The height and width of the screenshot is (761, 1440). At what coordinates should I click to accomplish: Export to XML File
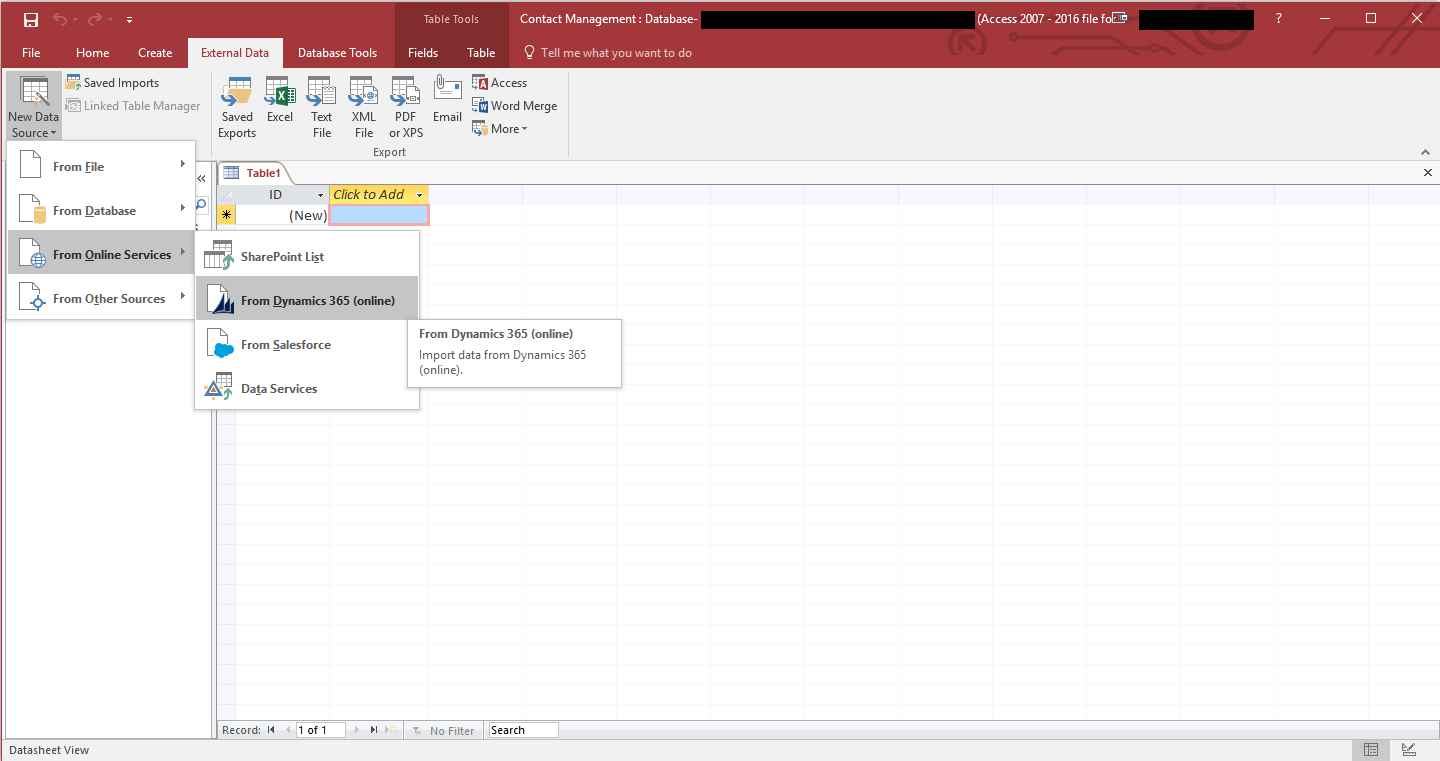click(x=364, y=107)
